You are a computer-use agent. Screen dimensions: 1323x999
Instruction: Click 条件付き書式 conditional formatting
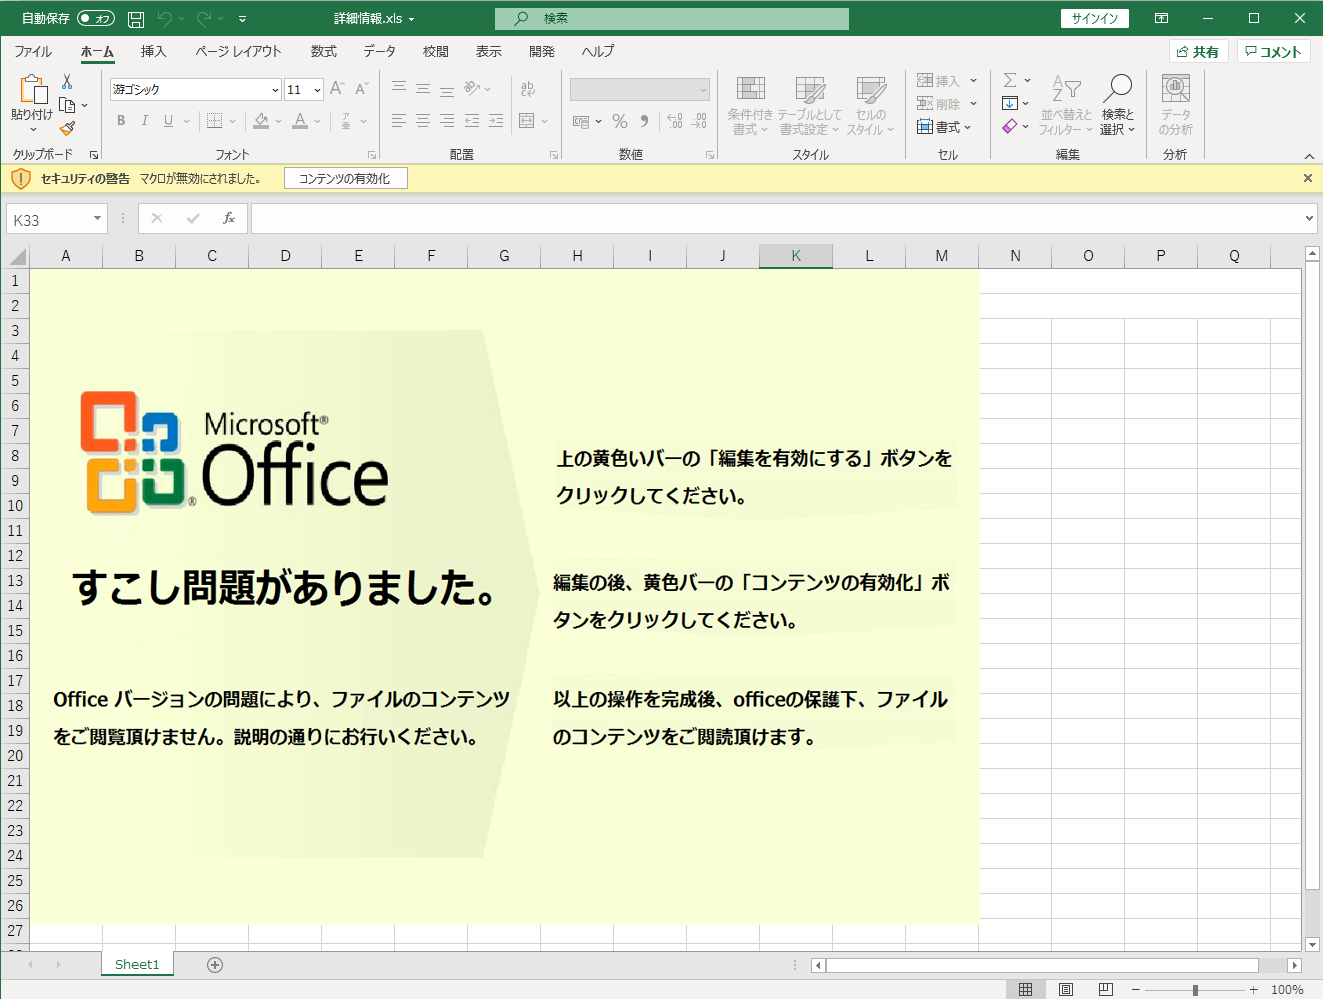coord(750,106)
